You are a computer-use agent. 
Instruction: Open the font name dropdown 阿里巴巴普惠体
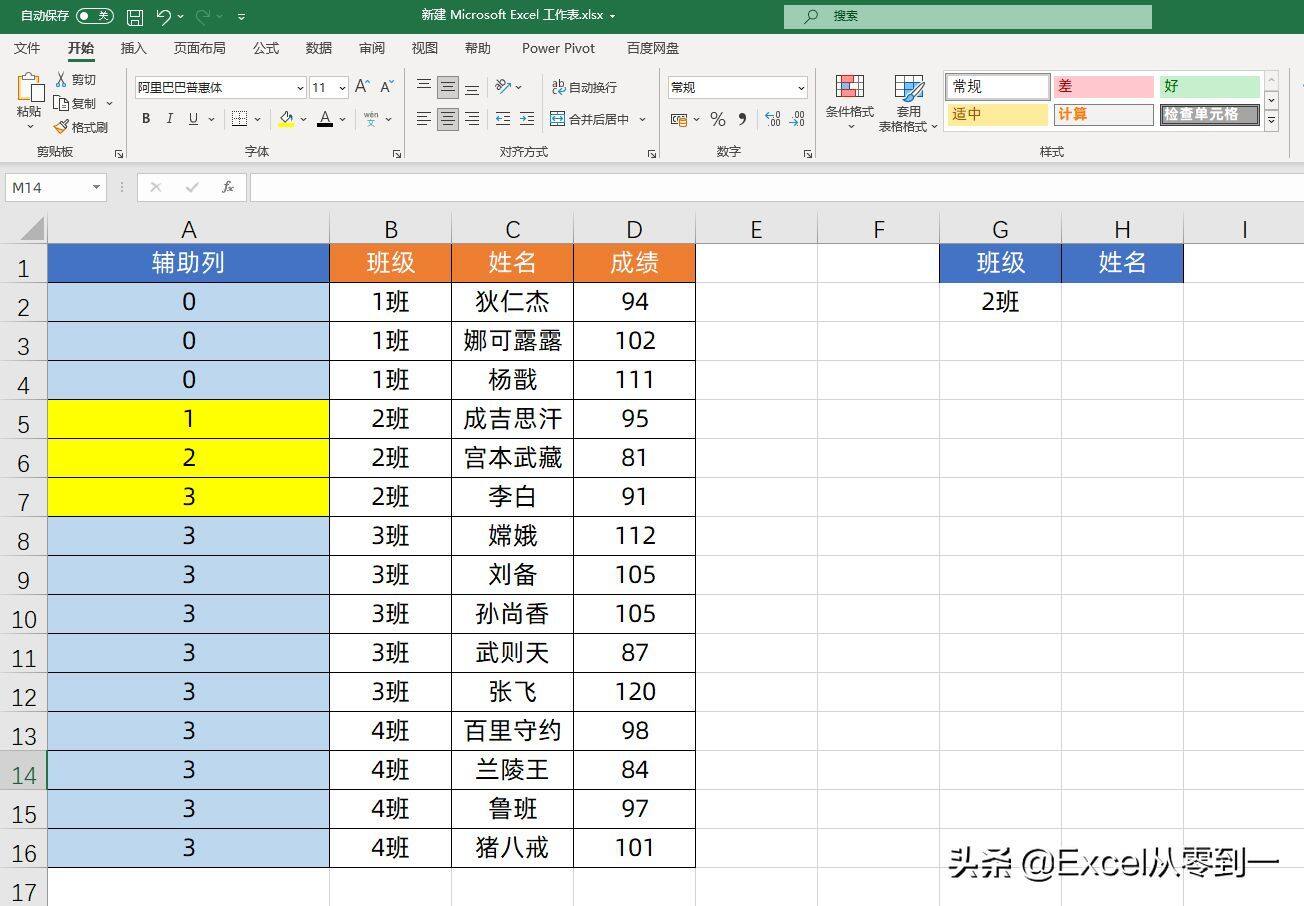(x=300, y=88)
